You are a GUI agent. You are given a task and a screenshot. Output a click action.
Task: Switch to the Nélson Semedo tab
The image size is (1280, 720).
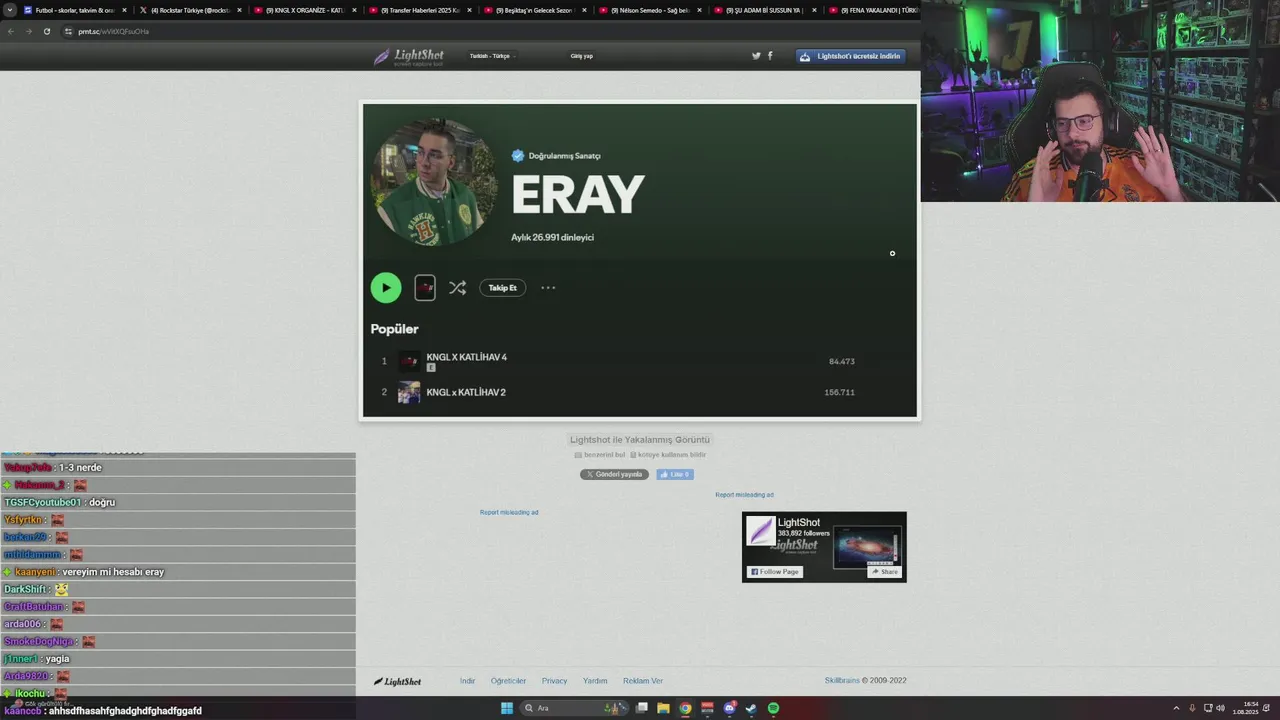pos(648,10)
